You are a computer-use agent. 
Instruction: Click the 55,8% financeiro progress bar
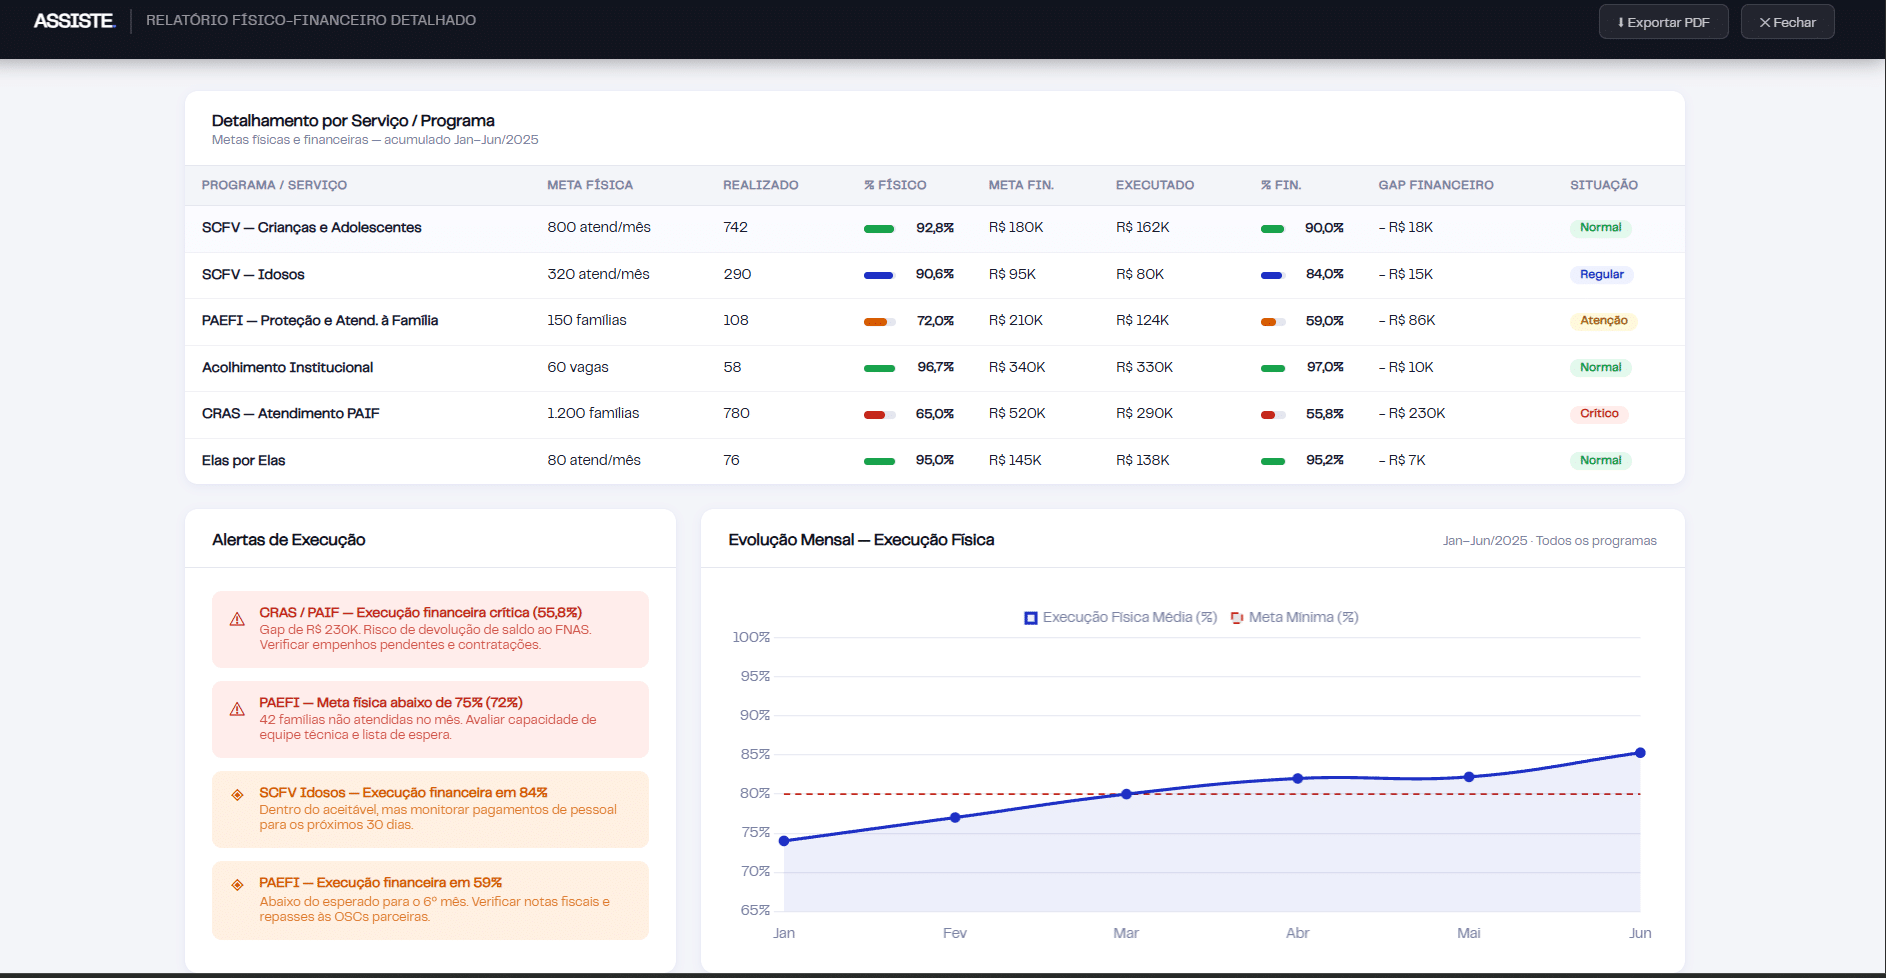click(1273, 415)
